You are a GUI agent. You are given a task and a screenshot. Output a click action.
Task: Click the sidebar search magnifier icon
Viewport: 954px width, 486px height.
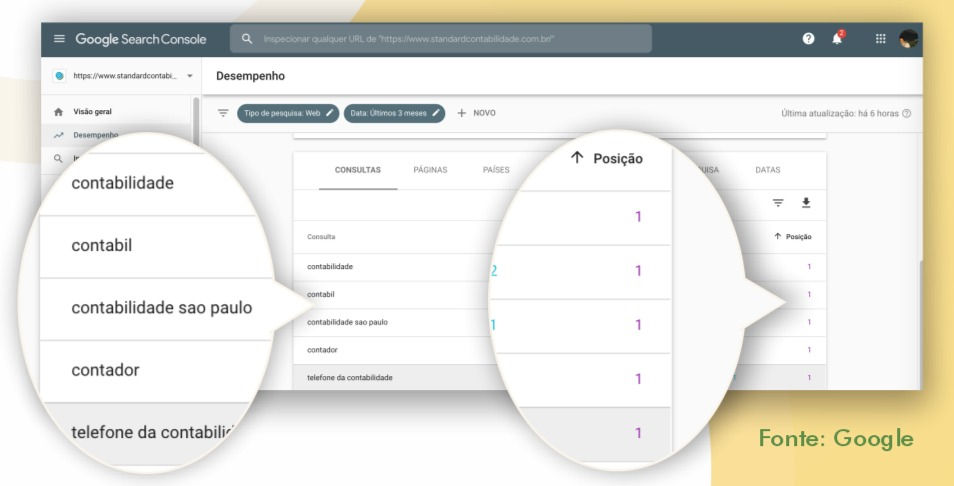coord(58,158)
